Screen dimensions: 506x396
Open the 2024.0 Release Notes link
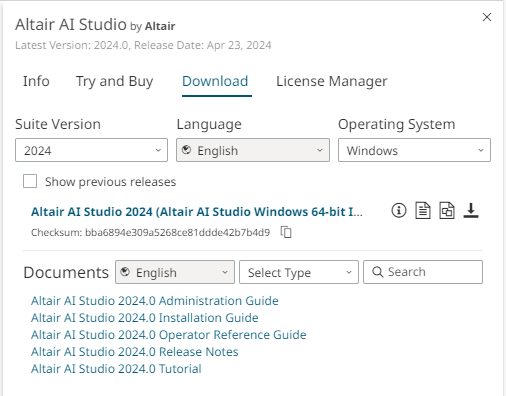pyautogui.click(x=135, y=352)
